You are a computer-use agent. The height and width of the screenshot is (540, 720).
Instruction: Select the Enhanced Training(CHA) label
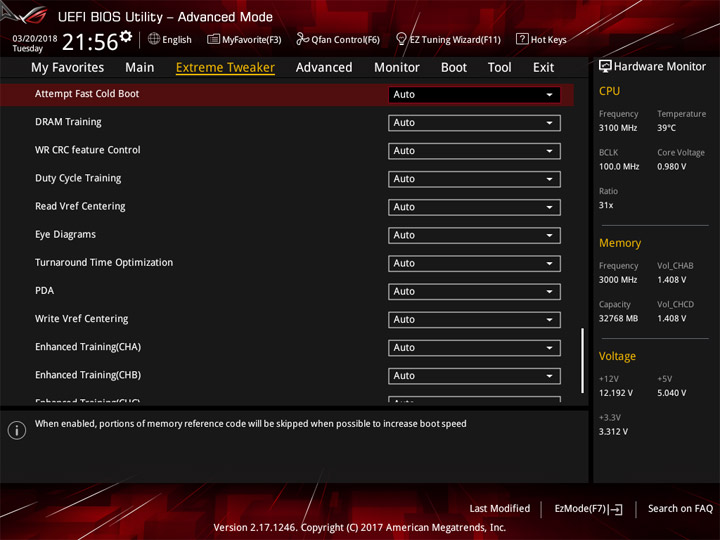(88, 347)
